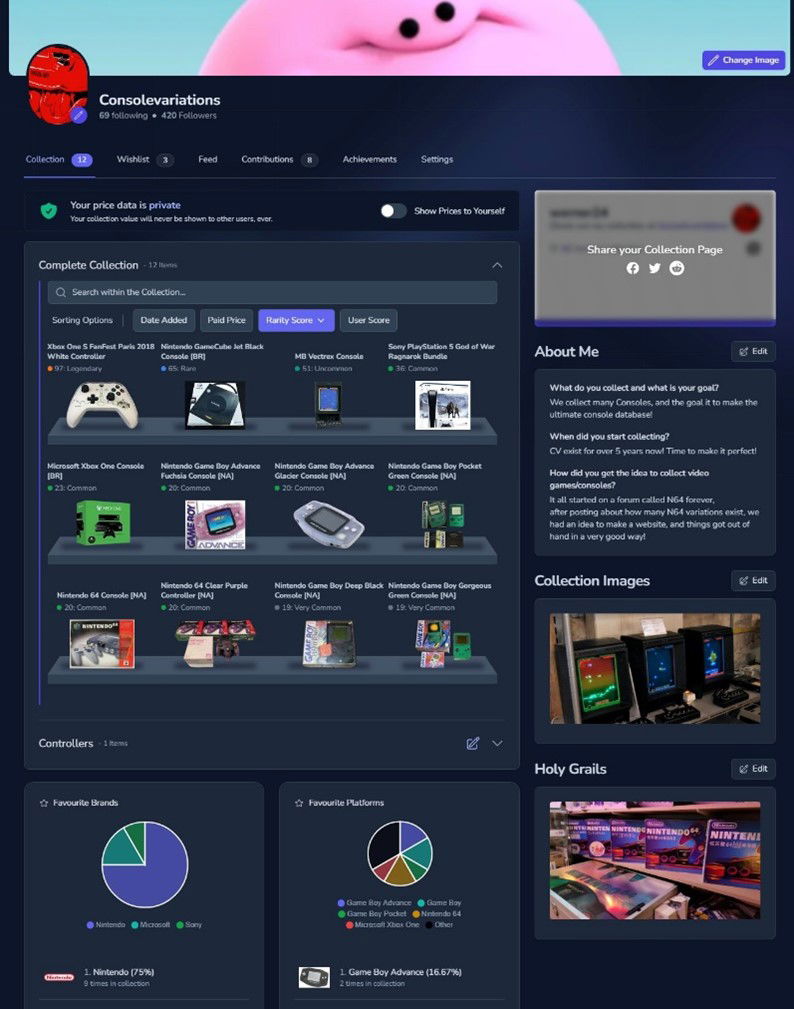The image size is (794, 1009).
Task: Click the Favourite Platforms star icon
Action: (299, 803)
